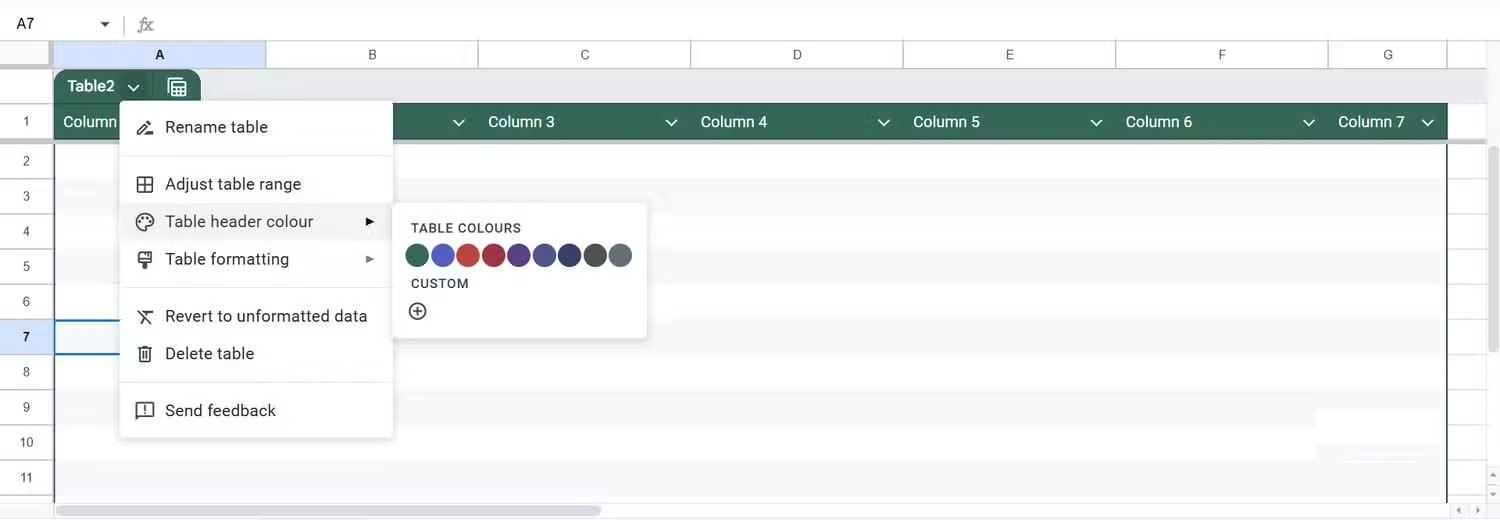1500x520 pixels.
Task: Choose Adjust table range
Action: 256,184
